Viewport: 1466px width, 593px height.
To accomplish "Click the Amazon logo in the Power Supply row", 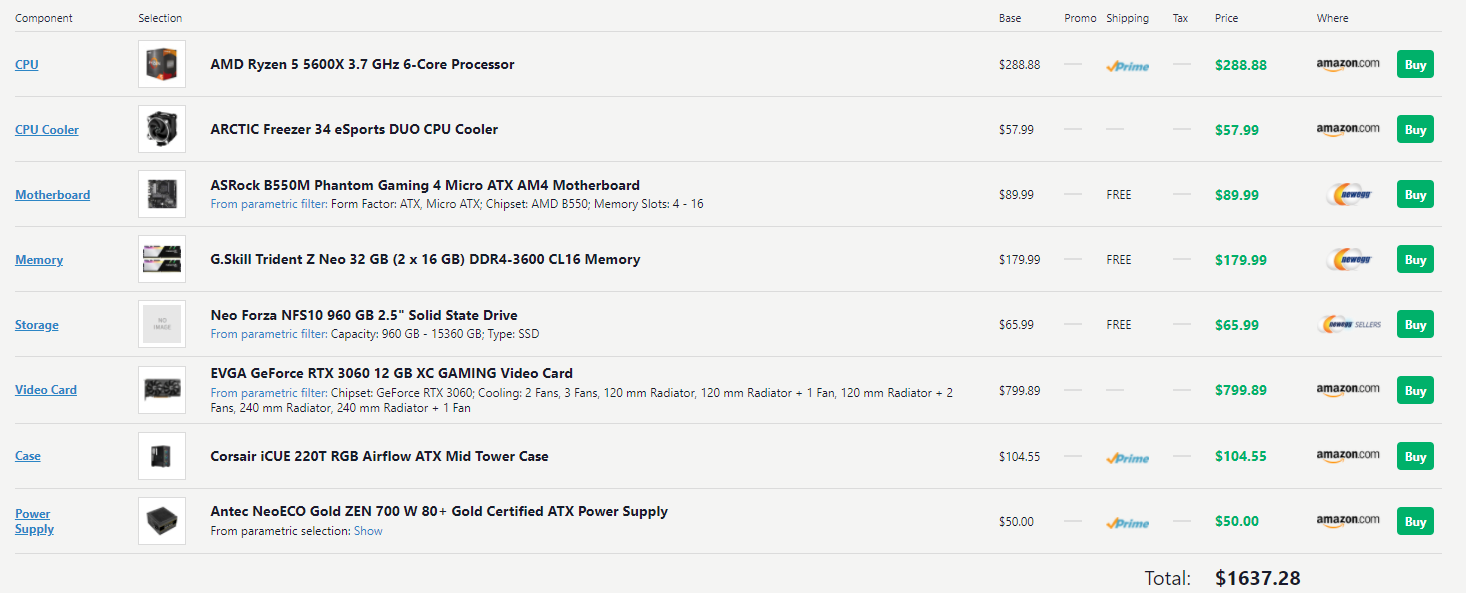I will tap(1347, 521).
